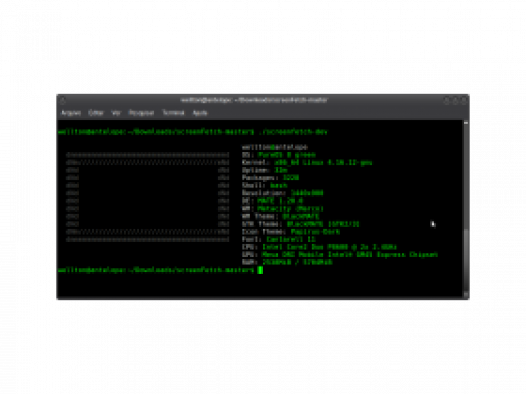This screenshot has width=526, height=394.
Task: Click the "OS:" line in output
Action: coord(279,155)
